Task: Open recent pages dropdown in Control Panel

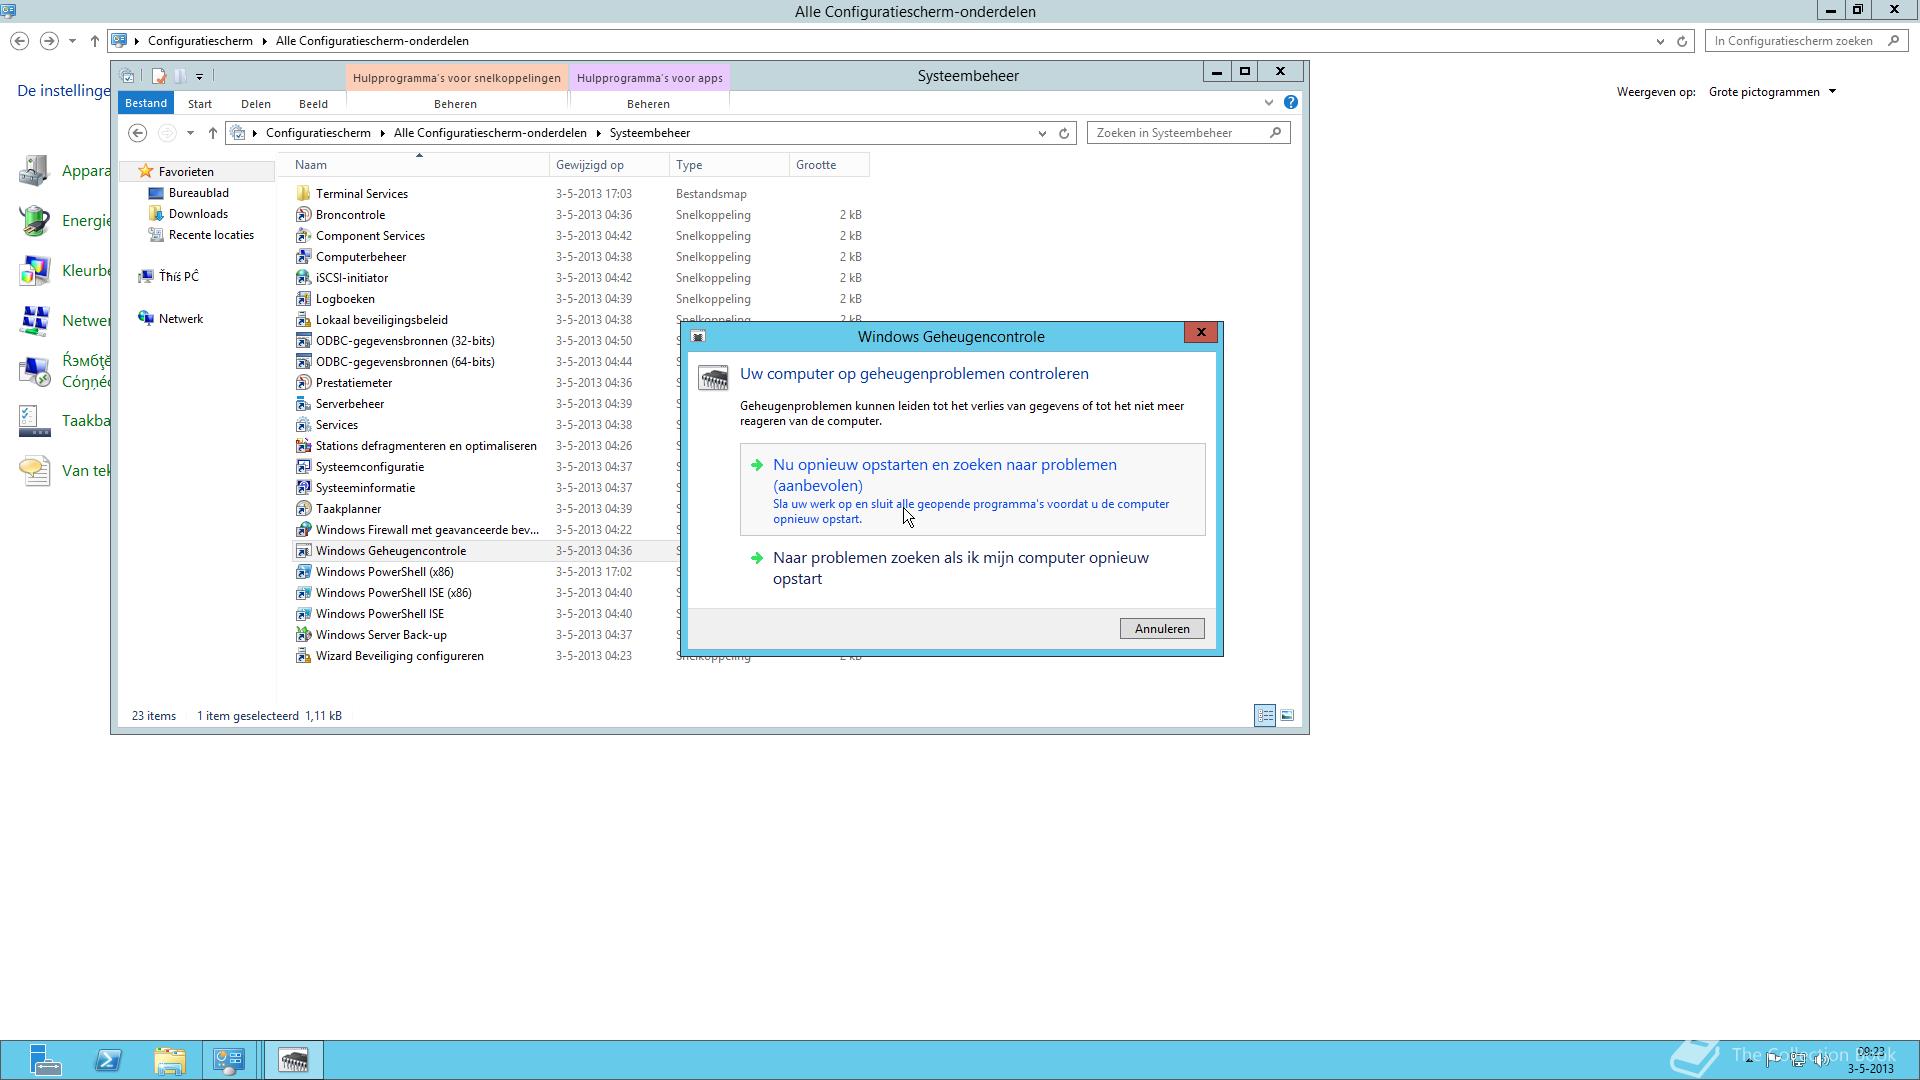Action: click(72, 41)
